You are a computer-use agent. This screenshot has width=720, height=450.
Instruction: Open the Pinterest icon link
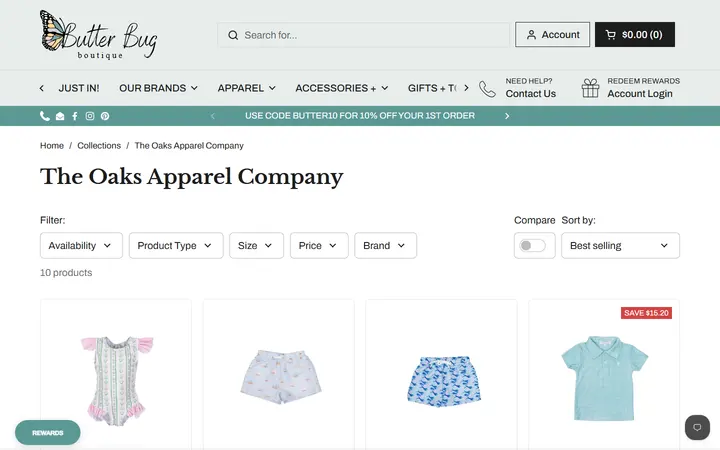point(105,116)
